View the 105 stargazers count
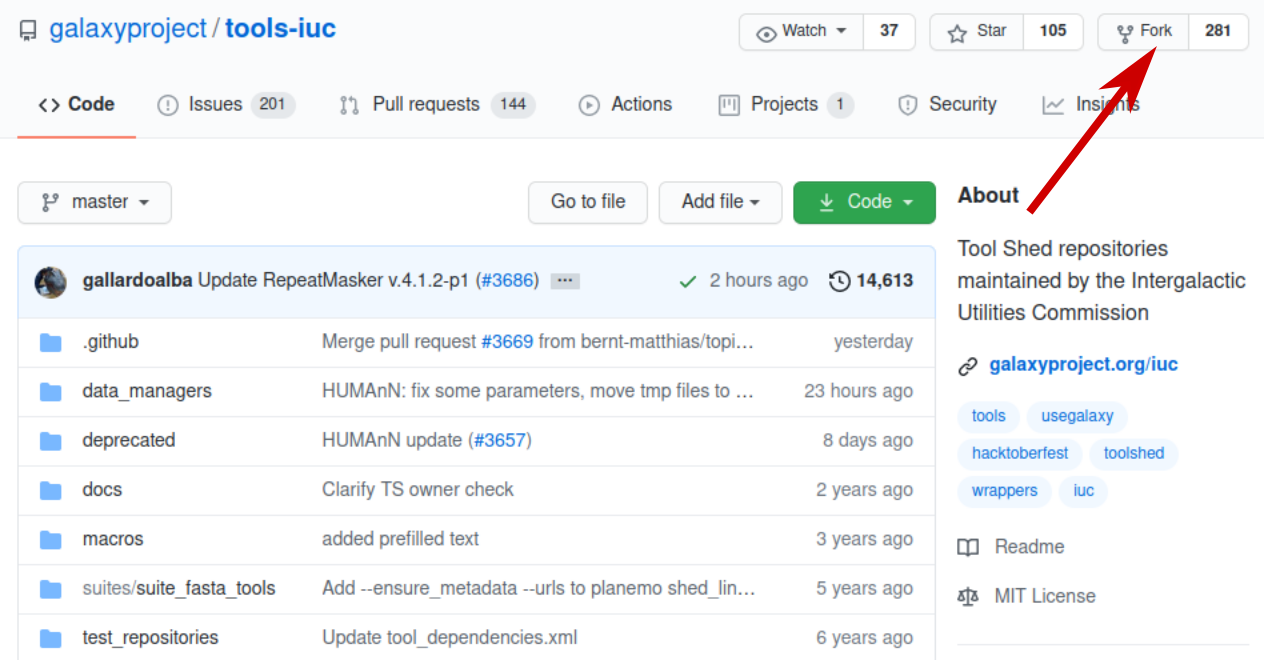The image size is (1264, 660). pos(1053,32)
